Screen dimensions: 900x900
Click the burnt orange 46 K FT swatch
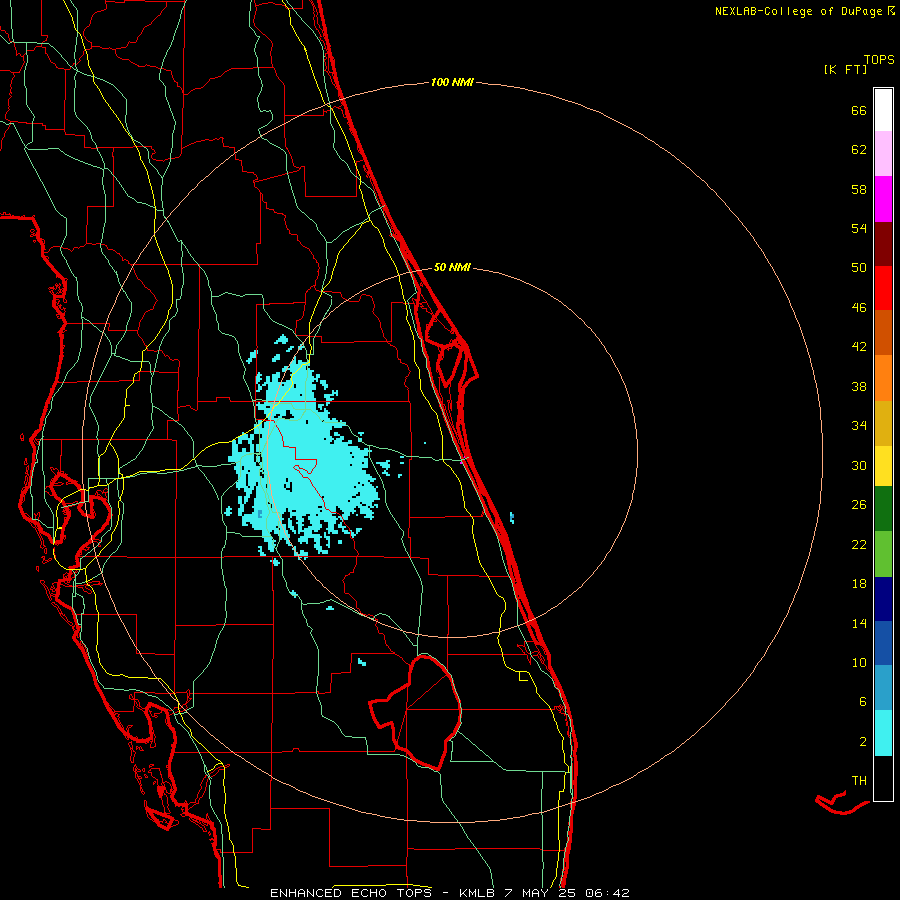[x=883, y=333]
